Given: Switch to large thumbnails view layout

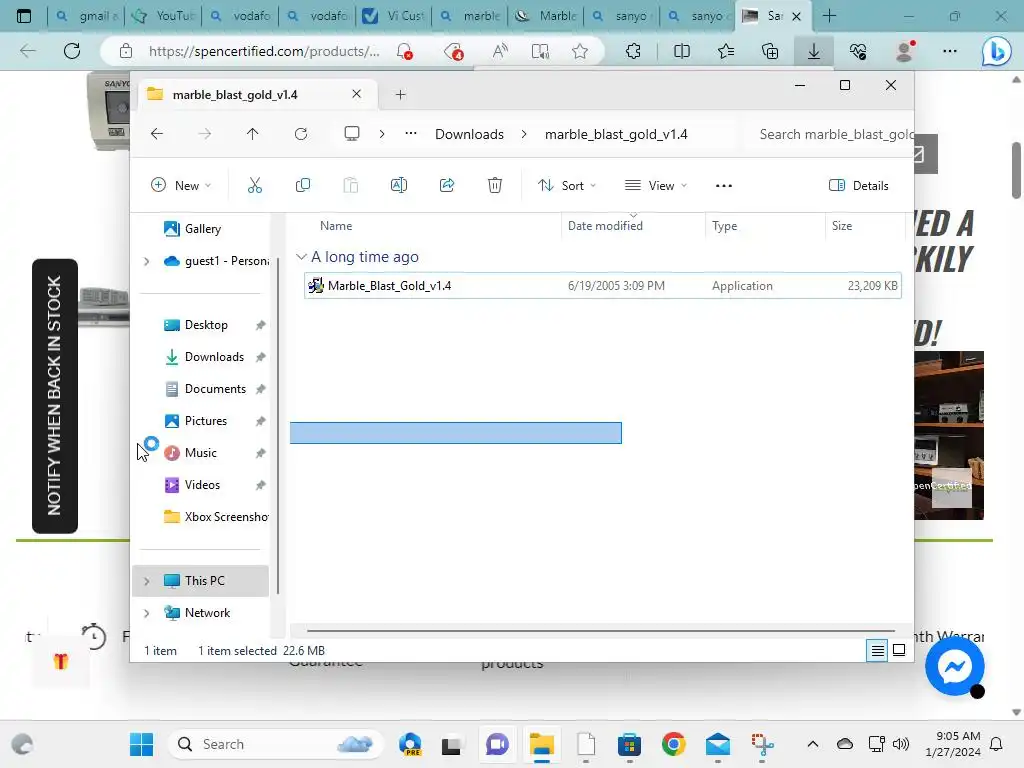Looking at the screenshot, I should pos(899,650).
